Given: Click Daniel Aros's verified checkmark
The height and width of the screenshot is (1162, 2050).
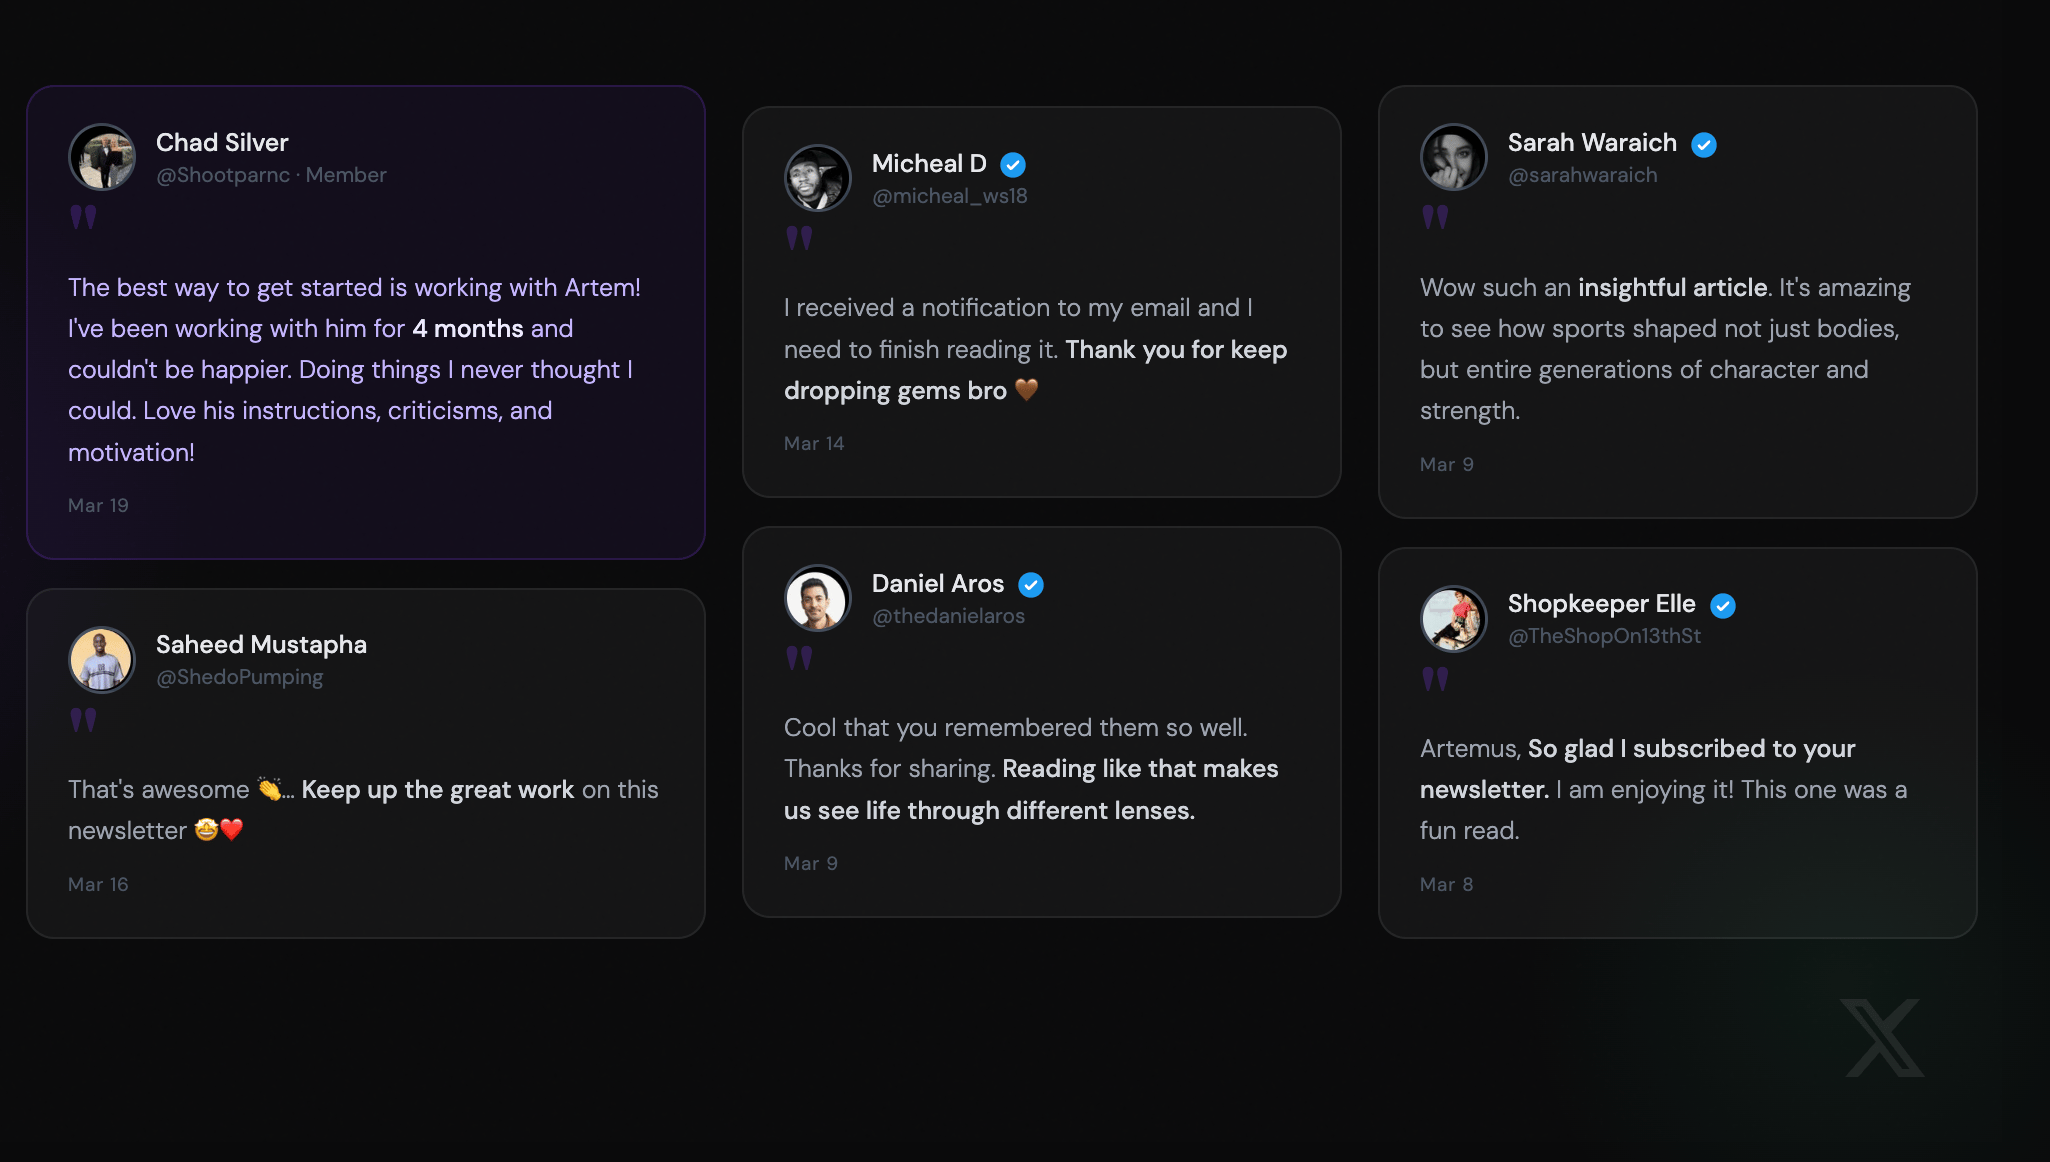Looking at the screenshot, I should [x=1031, y=585].
